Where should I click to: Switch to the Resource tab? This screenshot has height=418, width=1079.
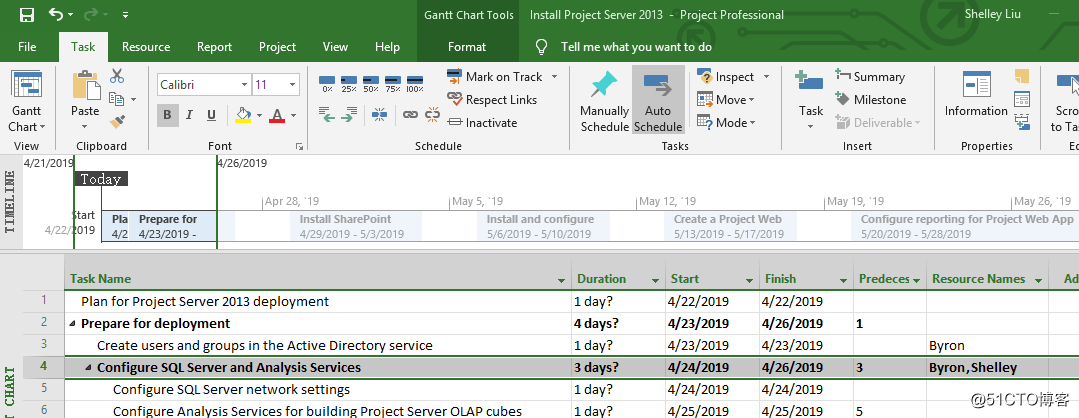coord(146,47)
